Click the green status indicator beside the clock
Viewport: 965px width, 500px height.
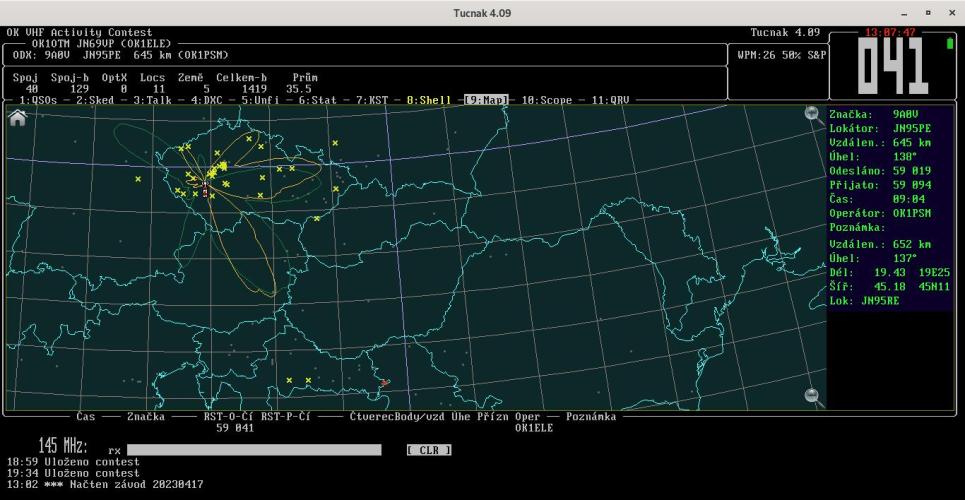(x=949, y=43)
